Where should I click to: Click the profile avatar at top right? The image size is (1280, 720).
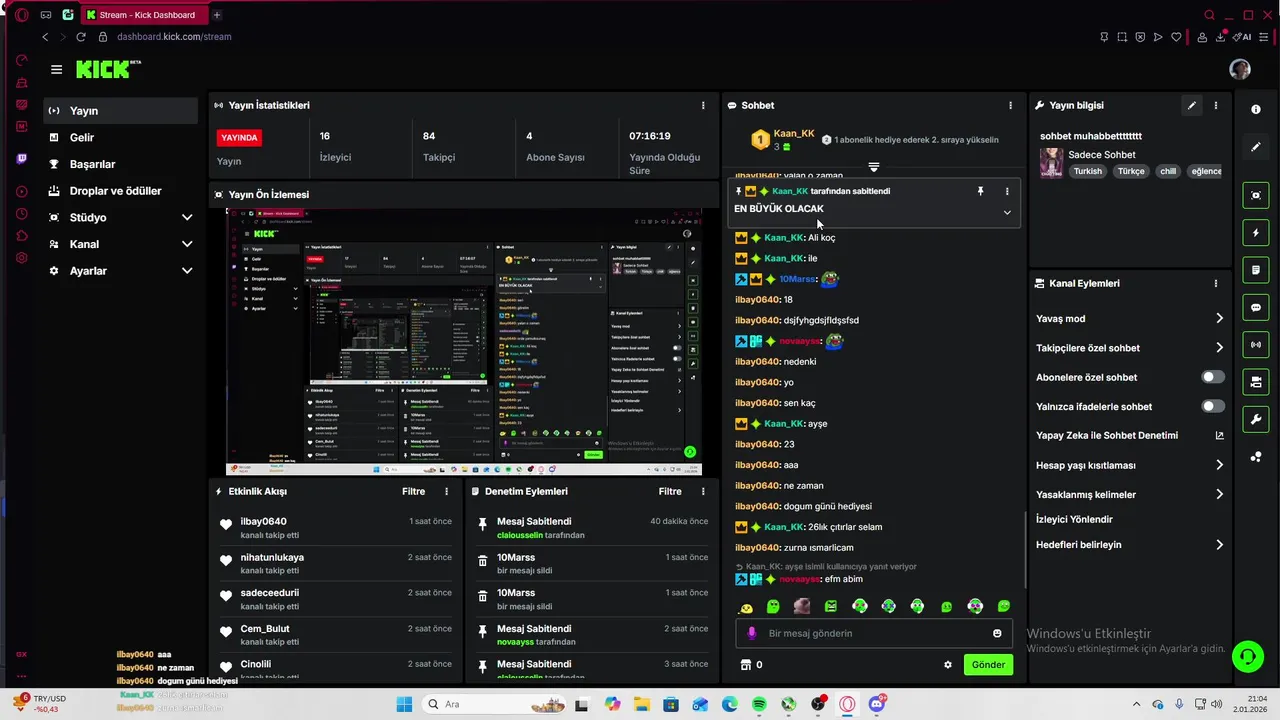(x=1240, y=69)
